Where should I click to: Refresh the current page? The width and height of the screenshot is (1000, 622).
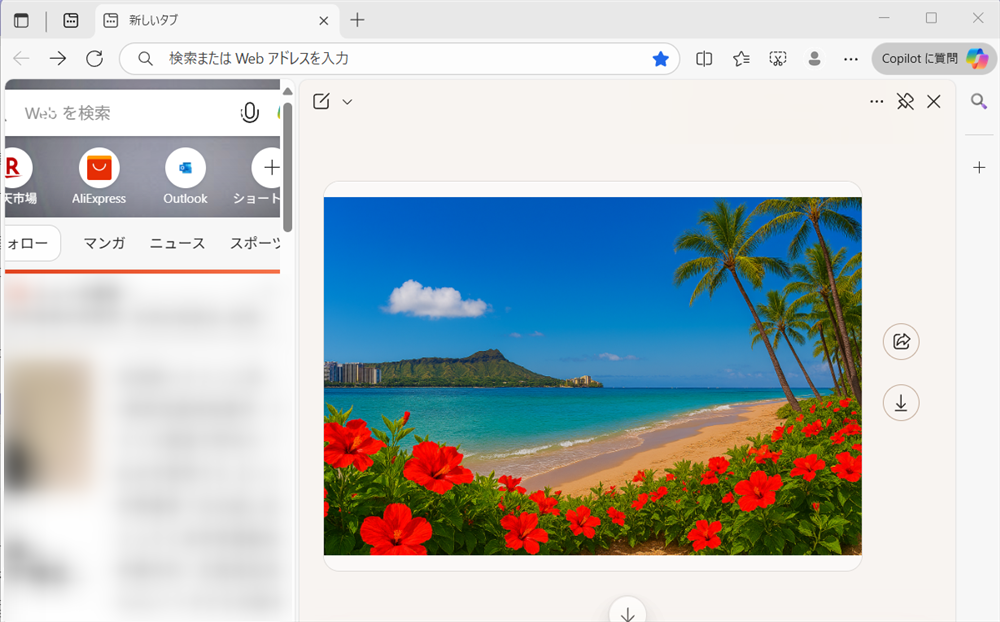coord(94,58)
